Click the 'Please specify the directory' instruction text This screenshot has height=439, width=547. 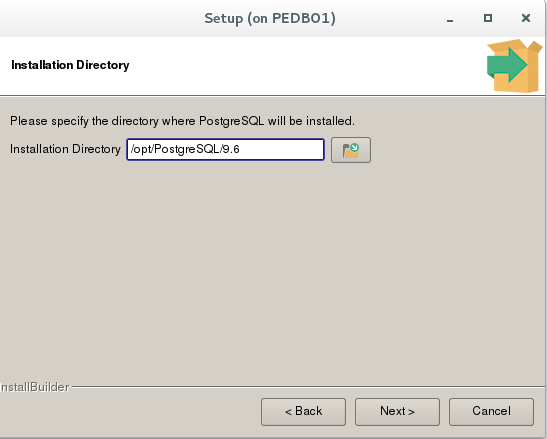point(182,121)
